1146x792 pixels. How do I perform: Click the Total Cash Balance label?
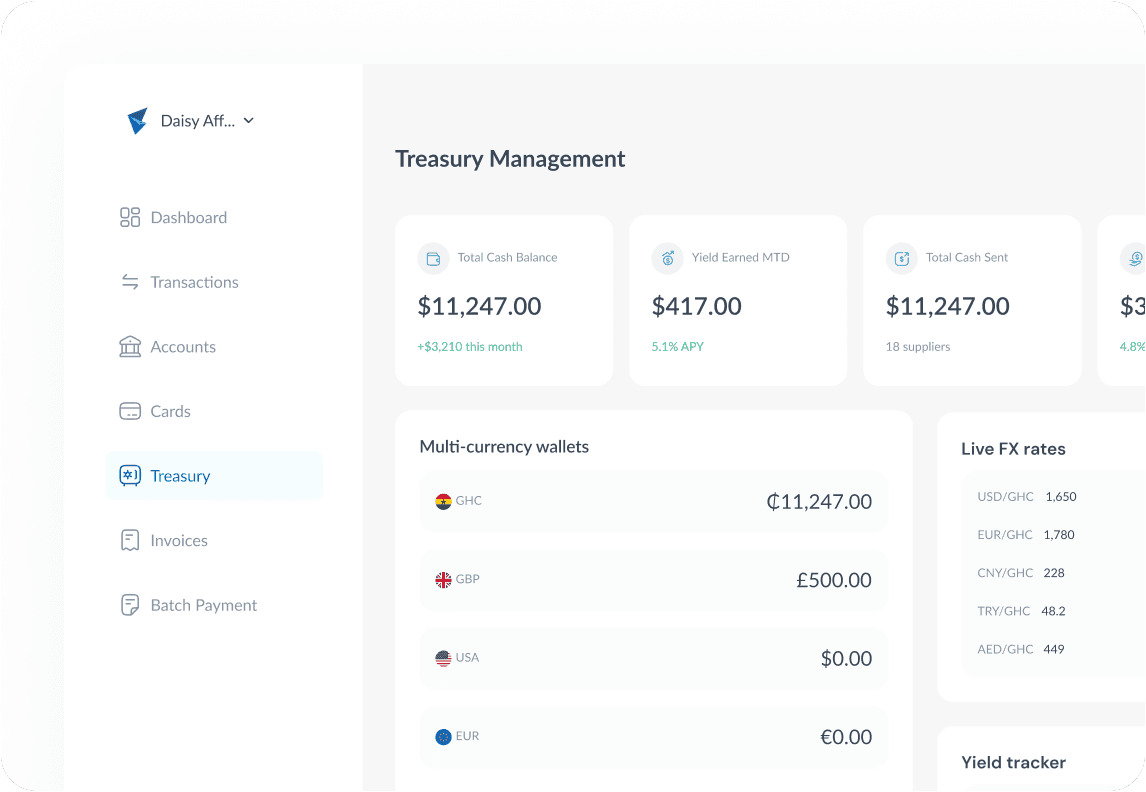[507, 257]
